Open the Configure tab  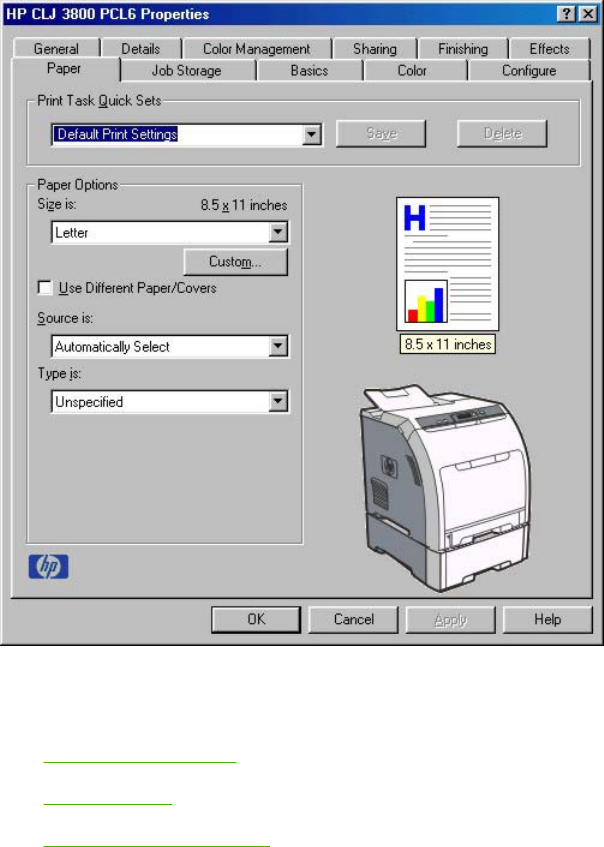click(x=529, y=71)
